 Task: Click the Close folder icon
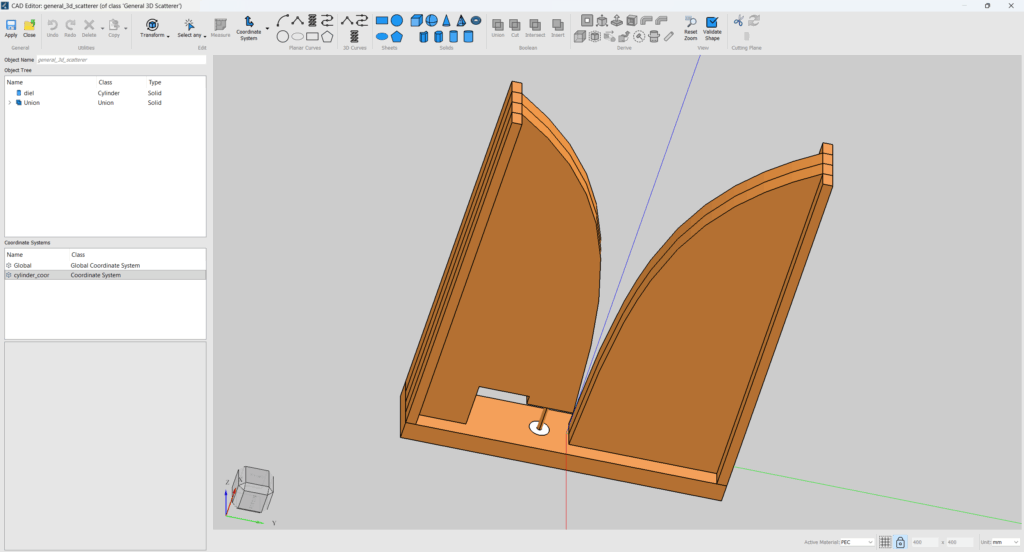29,27
